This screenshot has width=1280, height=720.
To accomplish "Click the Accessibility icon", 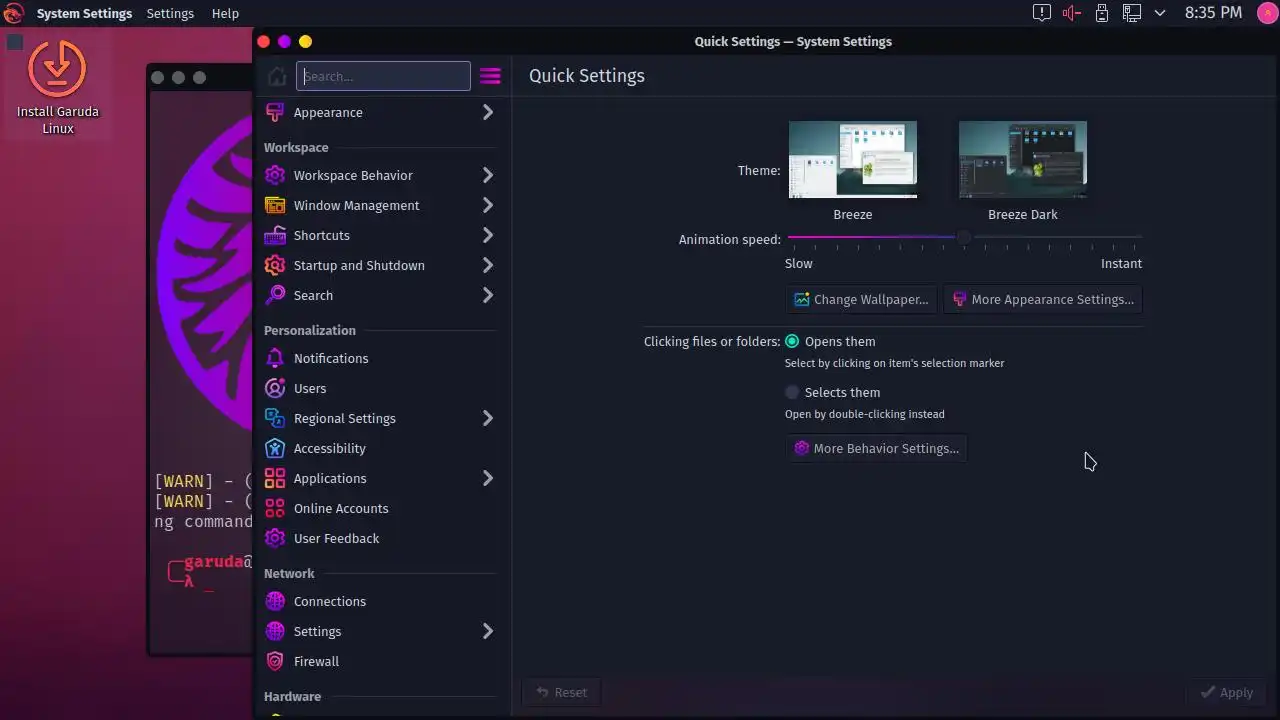I will pyautogui.click(x=274, y=448).
